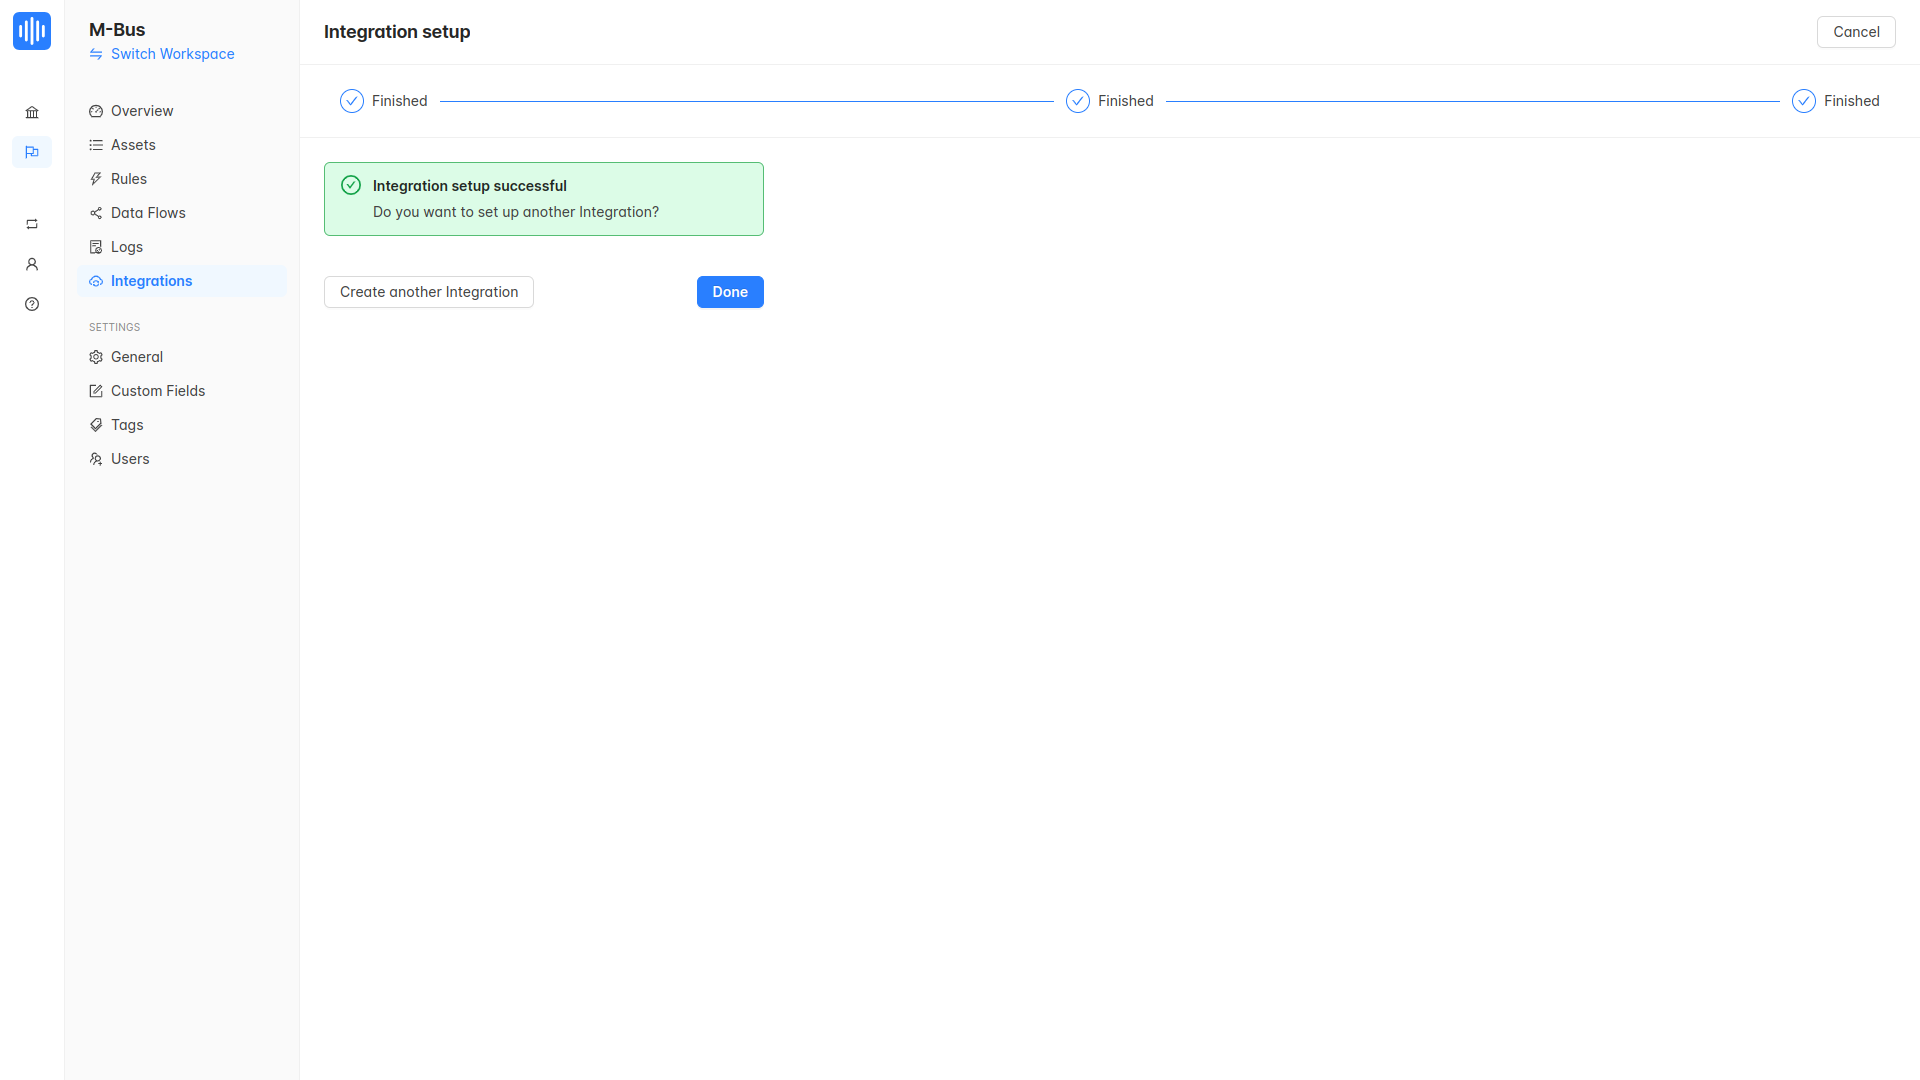Open Rules section
1920x1080 pixels.
pyautogui.click(x=129, y=179)
